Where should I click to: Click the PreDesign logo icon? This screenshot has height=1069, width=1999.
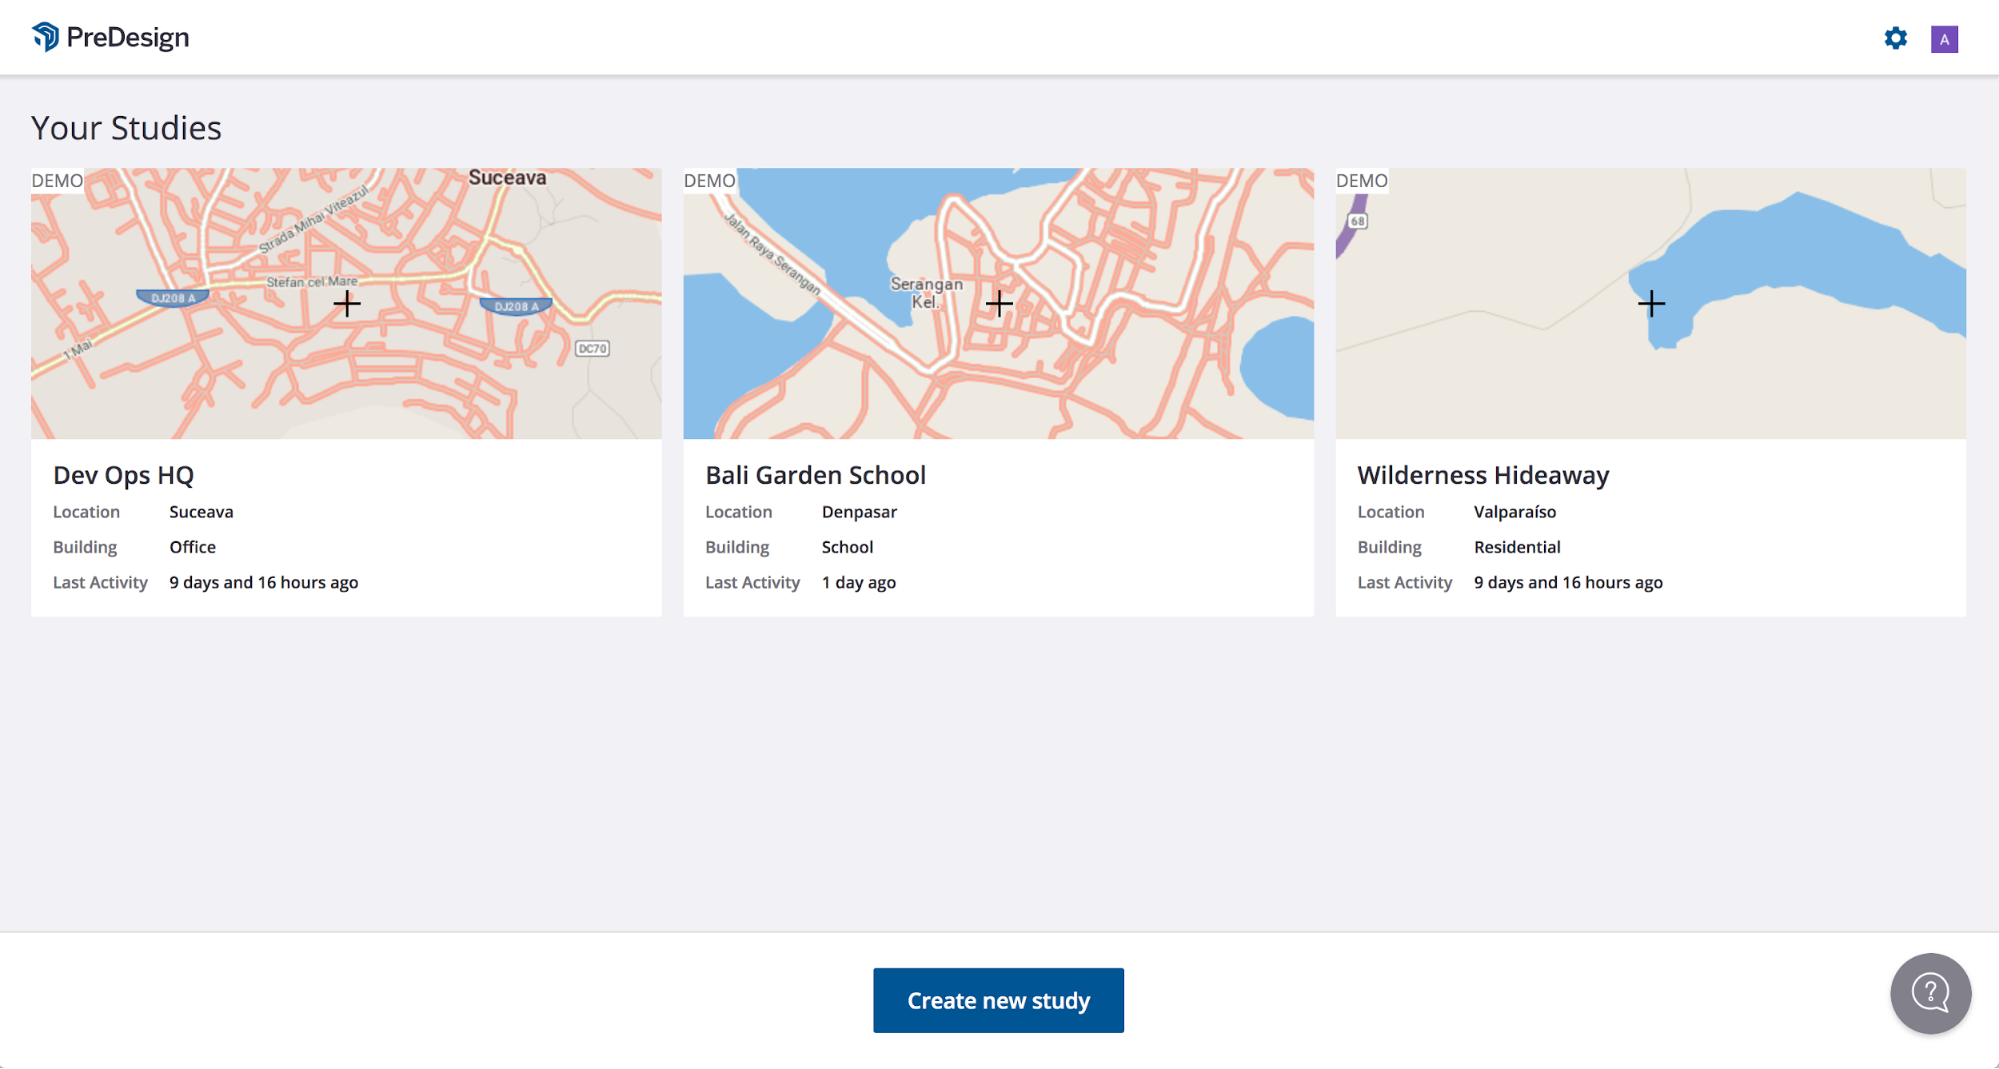[x=46, y=37]
